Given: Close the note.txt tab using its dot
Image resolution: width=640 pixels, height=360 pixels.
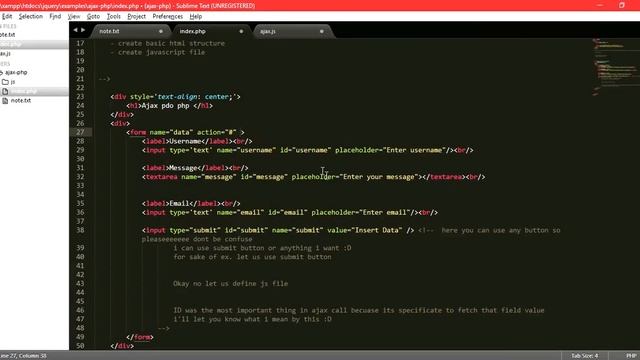Looking at the screenshot, I should (161, 31).
